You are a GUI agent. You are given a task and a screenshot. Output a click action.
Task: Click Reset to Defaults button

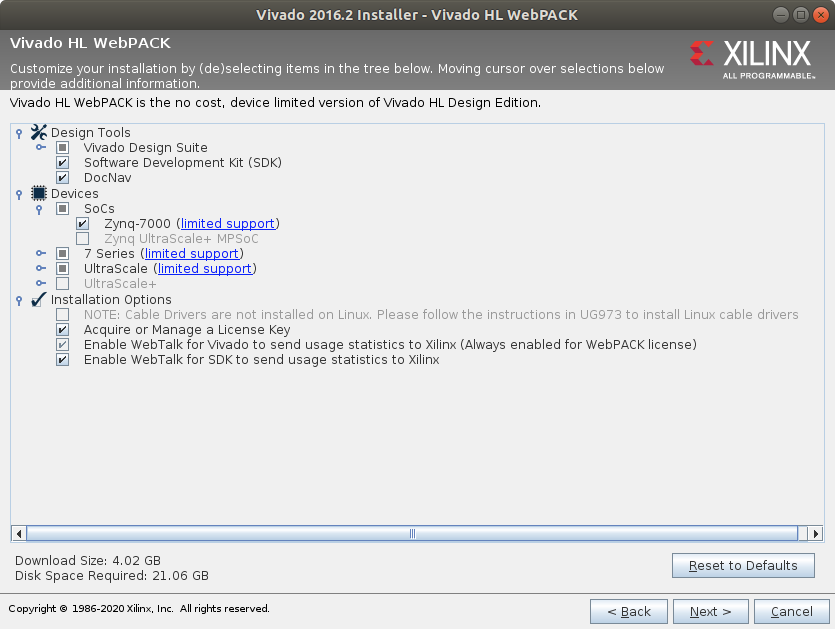coord(743,566)
